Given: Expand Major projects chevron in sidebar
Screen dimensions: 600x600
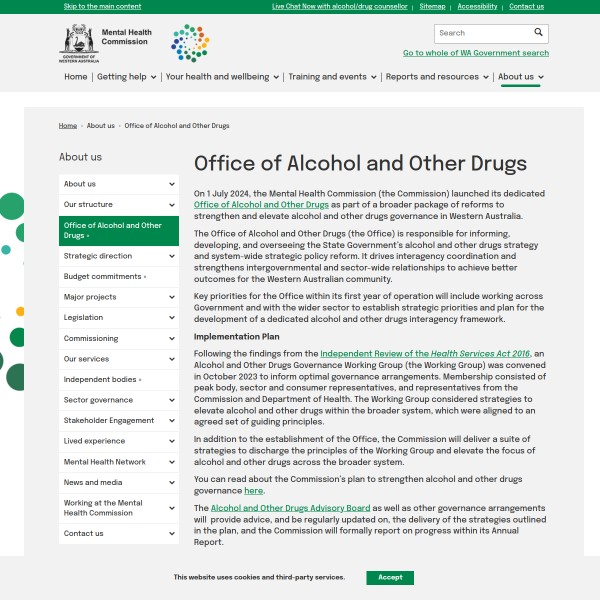Looking at the screenshot, I should click(172, 297).
